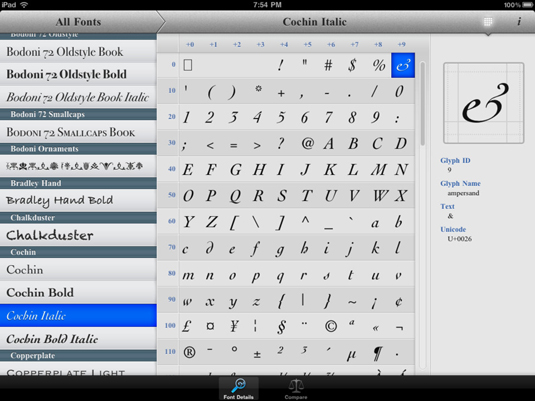Open the glyph grid view icon

pos(488,22)
